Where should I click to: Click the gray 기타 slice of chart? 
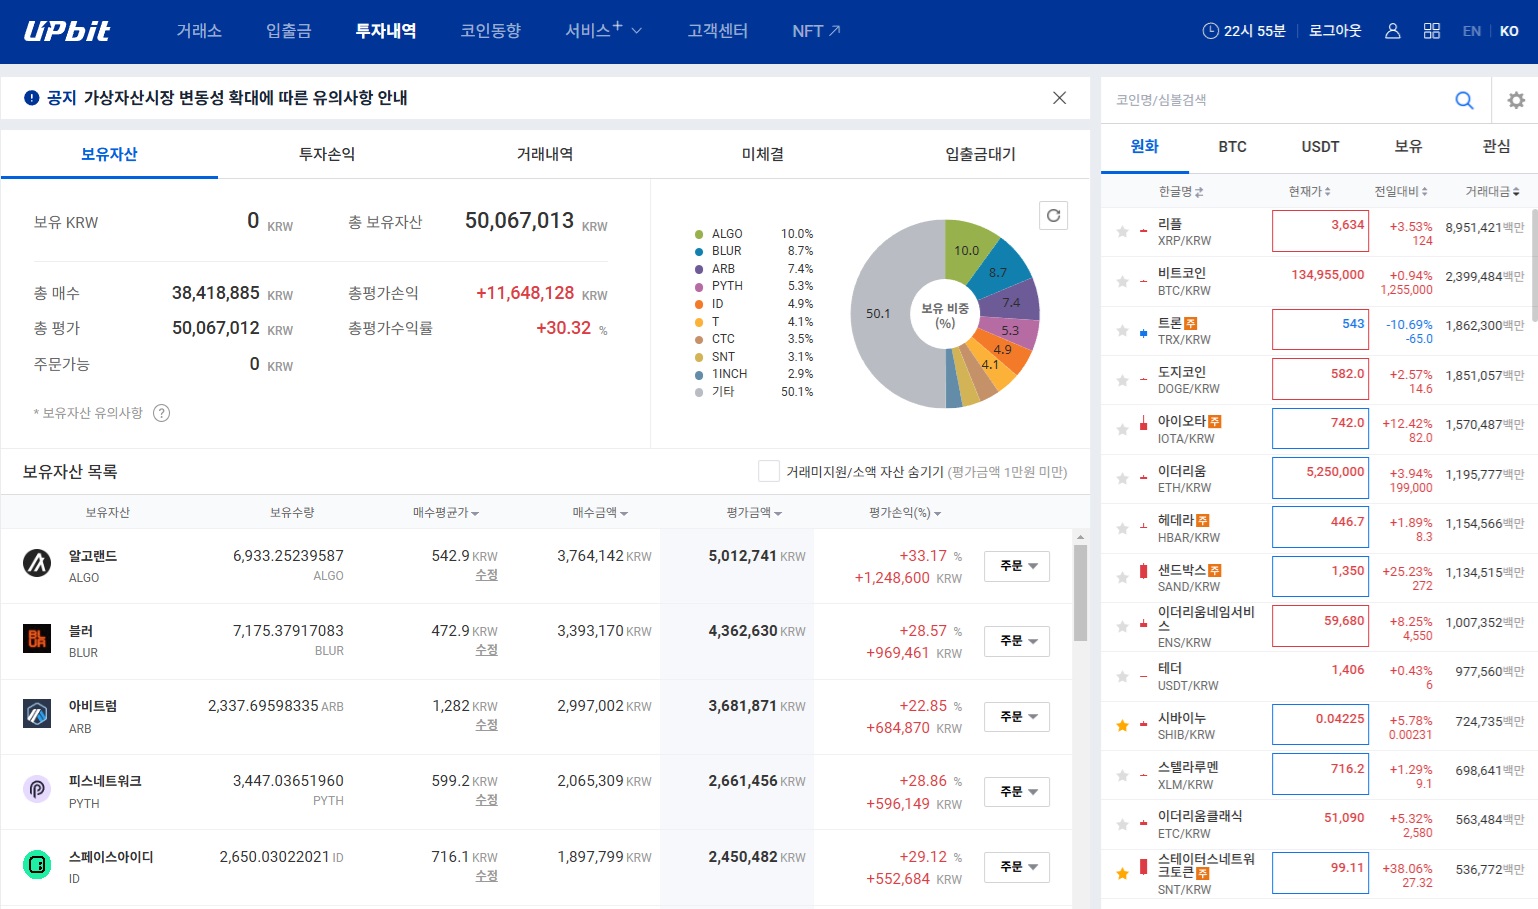coord(880,314)
